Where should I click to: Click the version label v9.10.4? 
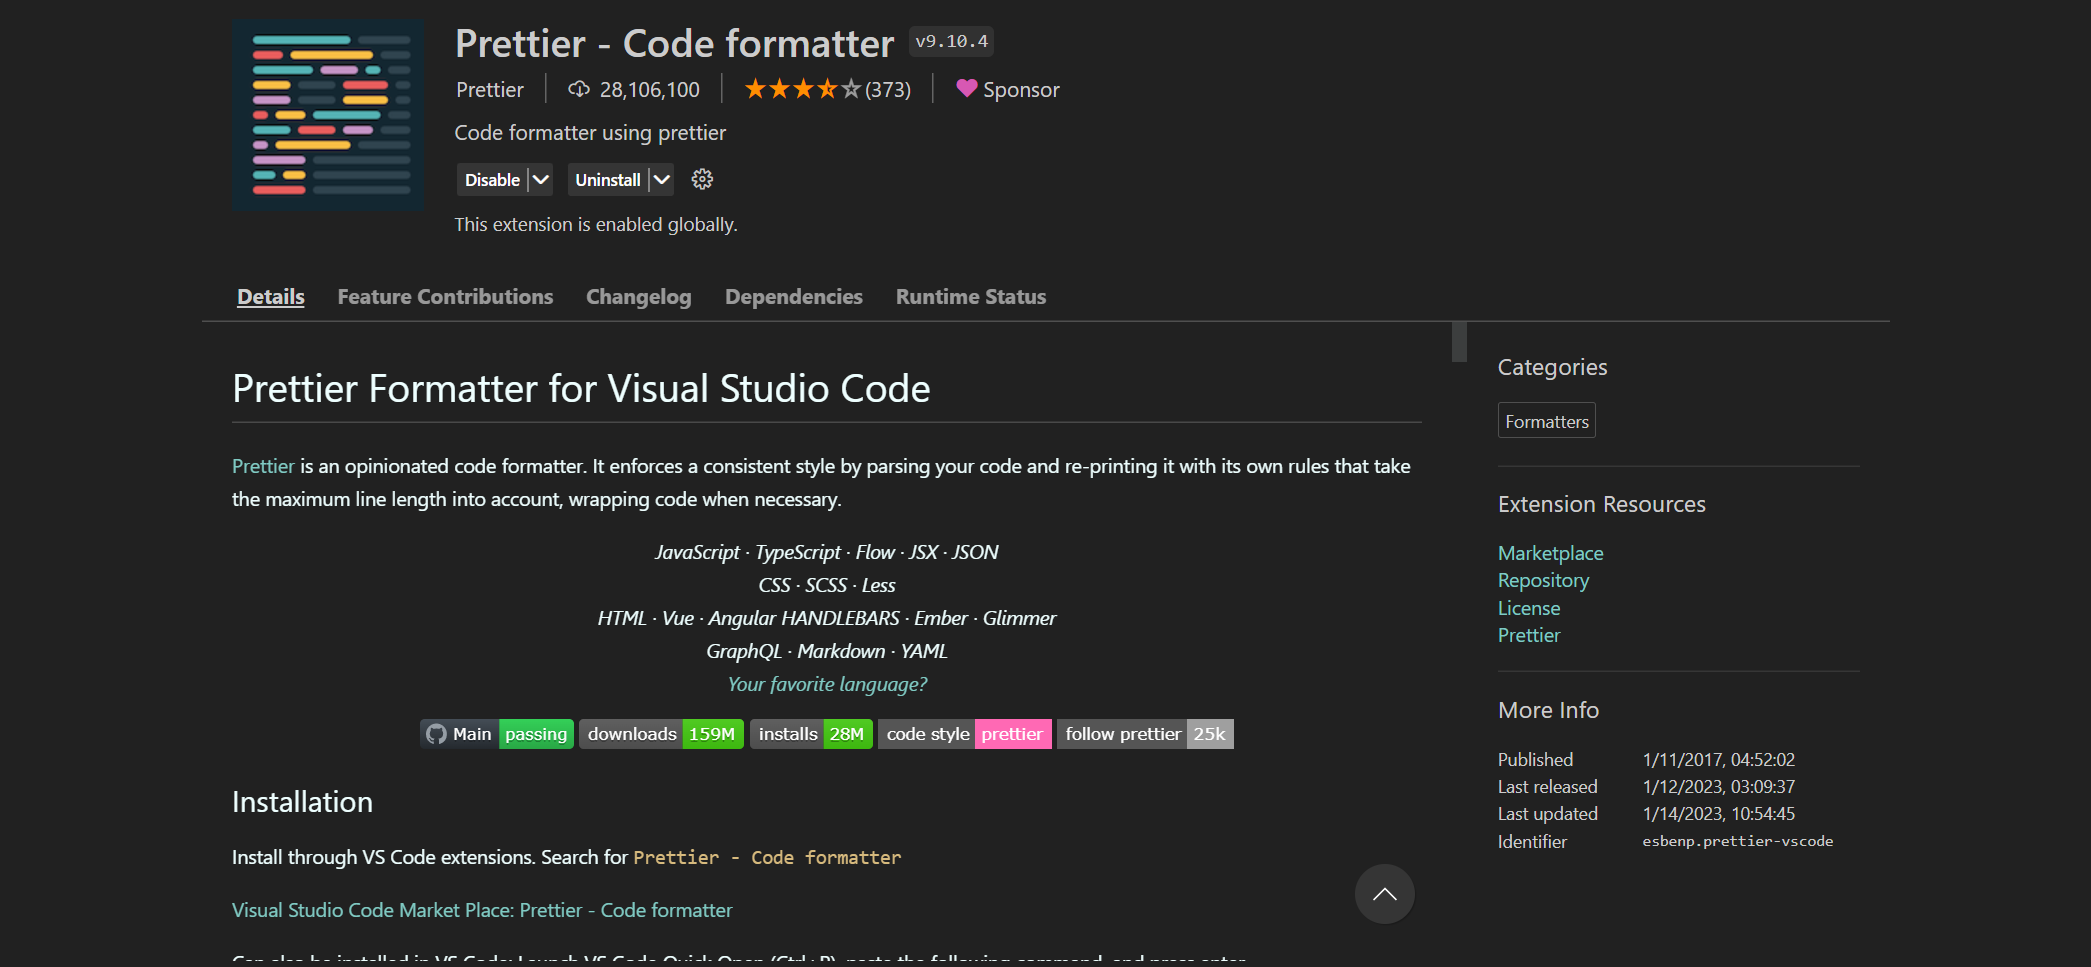(x=951, y=41)
